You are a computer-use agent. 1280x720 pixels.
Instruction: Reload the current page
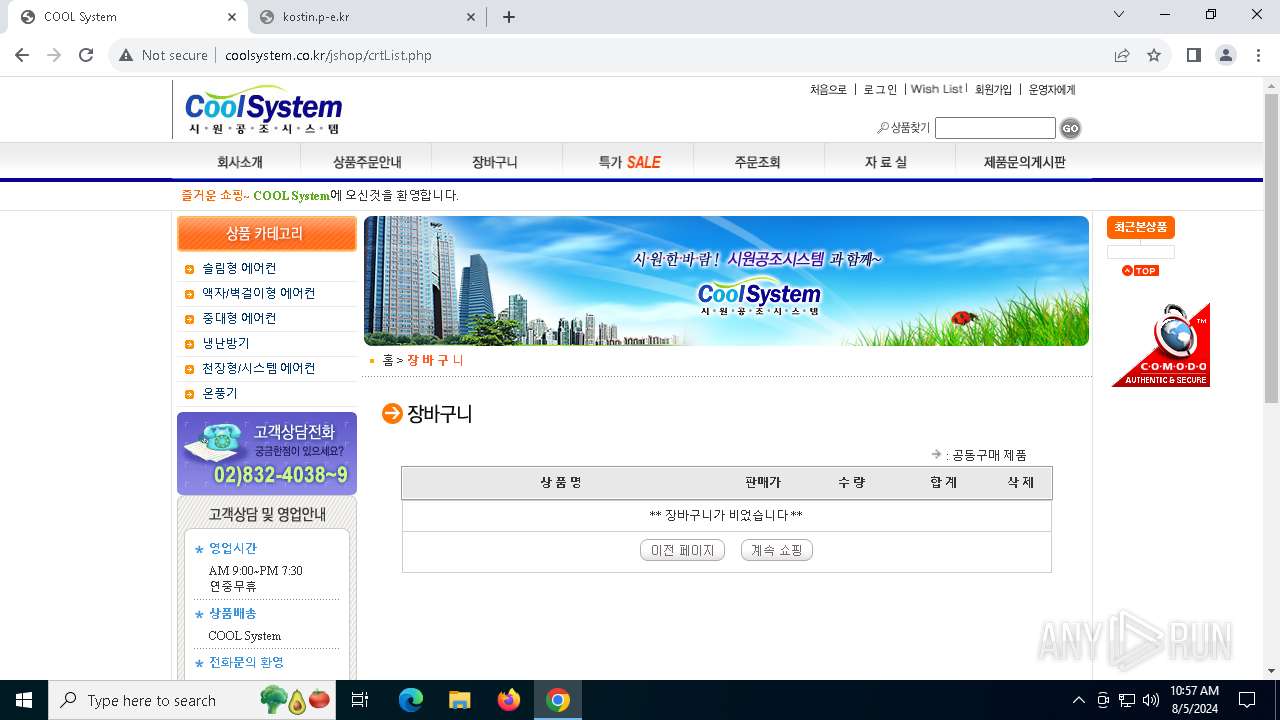click(x=86, y=55)
